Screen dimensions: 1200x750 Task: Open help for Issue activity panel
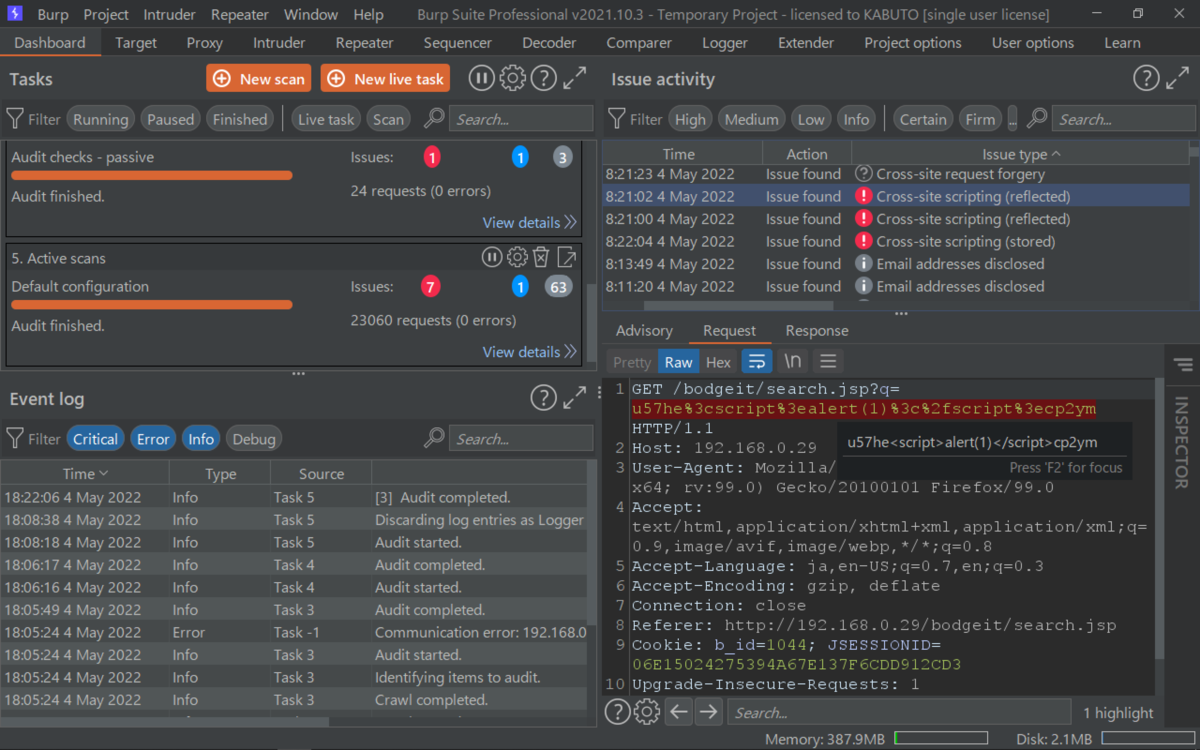(1146, 79)
